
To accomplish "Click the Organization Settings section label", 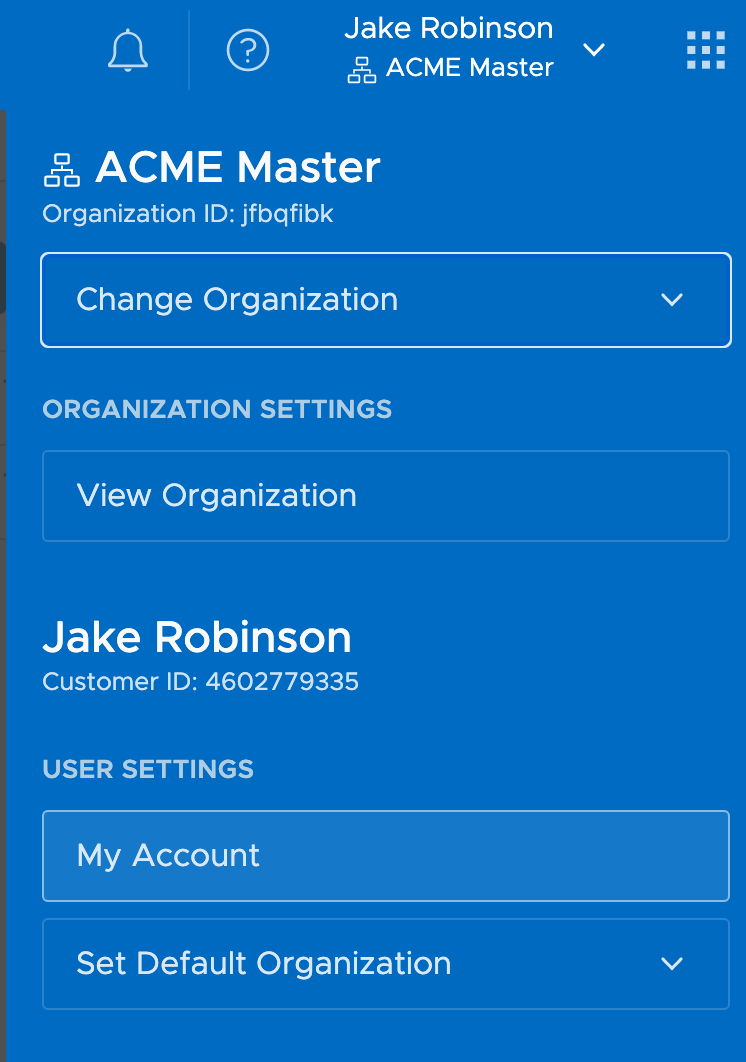I will pos(217,409).
